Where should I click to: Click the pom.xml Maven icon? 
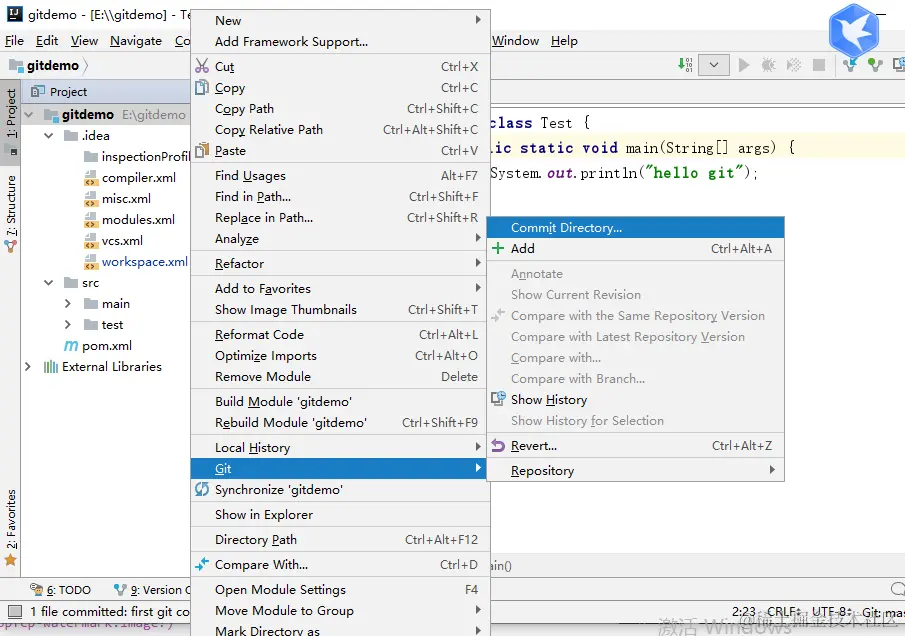[70, 346]
